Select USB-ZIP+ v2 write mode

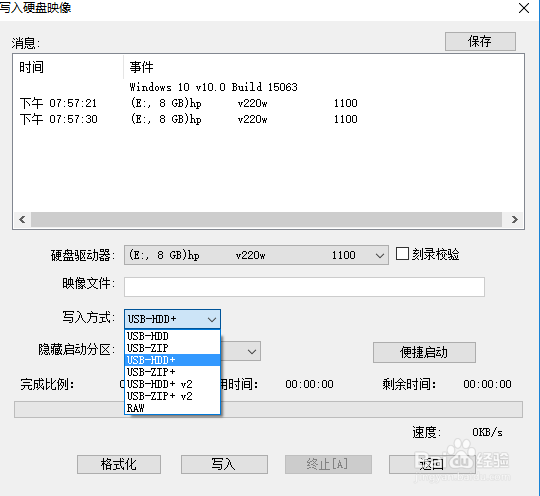pyautogui.click(x=172, y=396)
